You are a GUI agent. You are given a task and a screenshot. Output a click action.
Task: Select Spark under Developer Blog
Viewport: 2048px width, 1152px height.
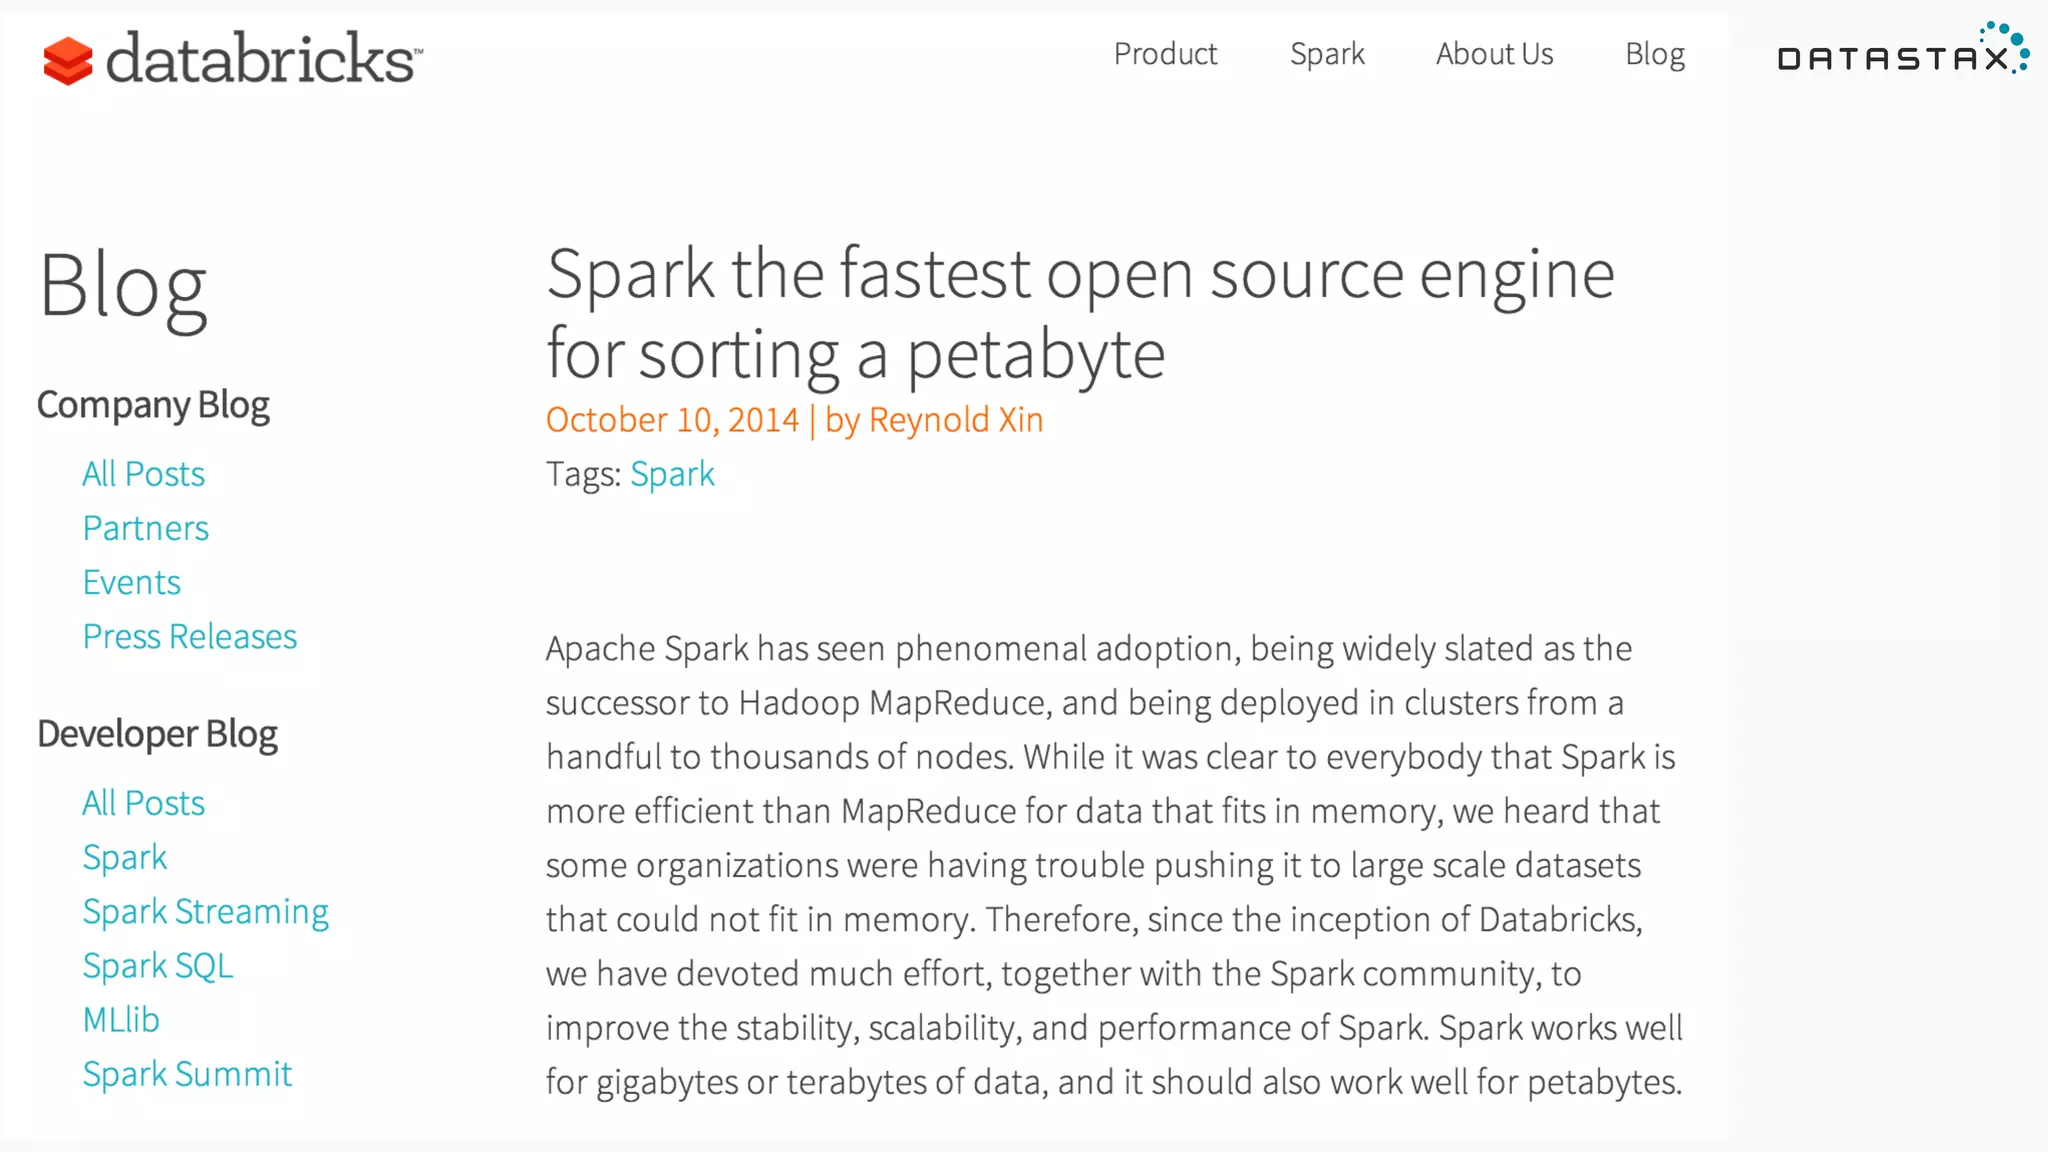click(125, 857)
